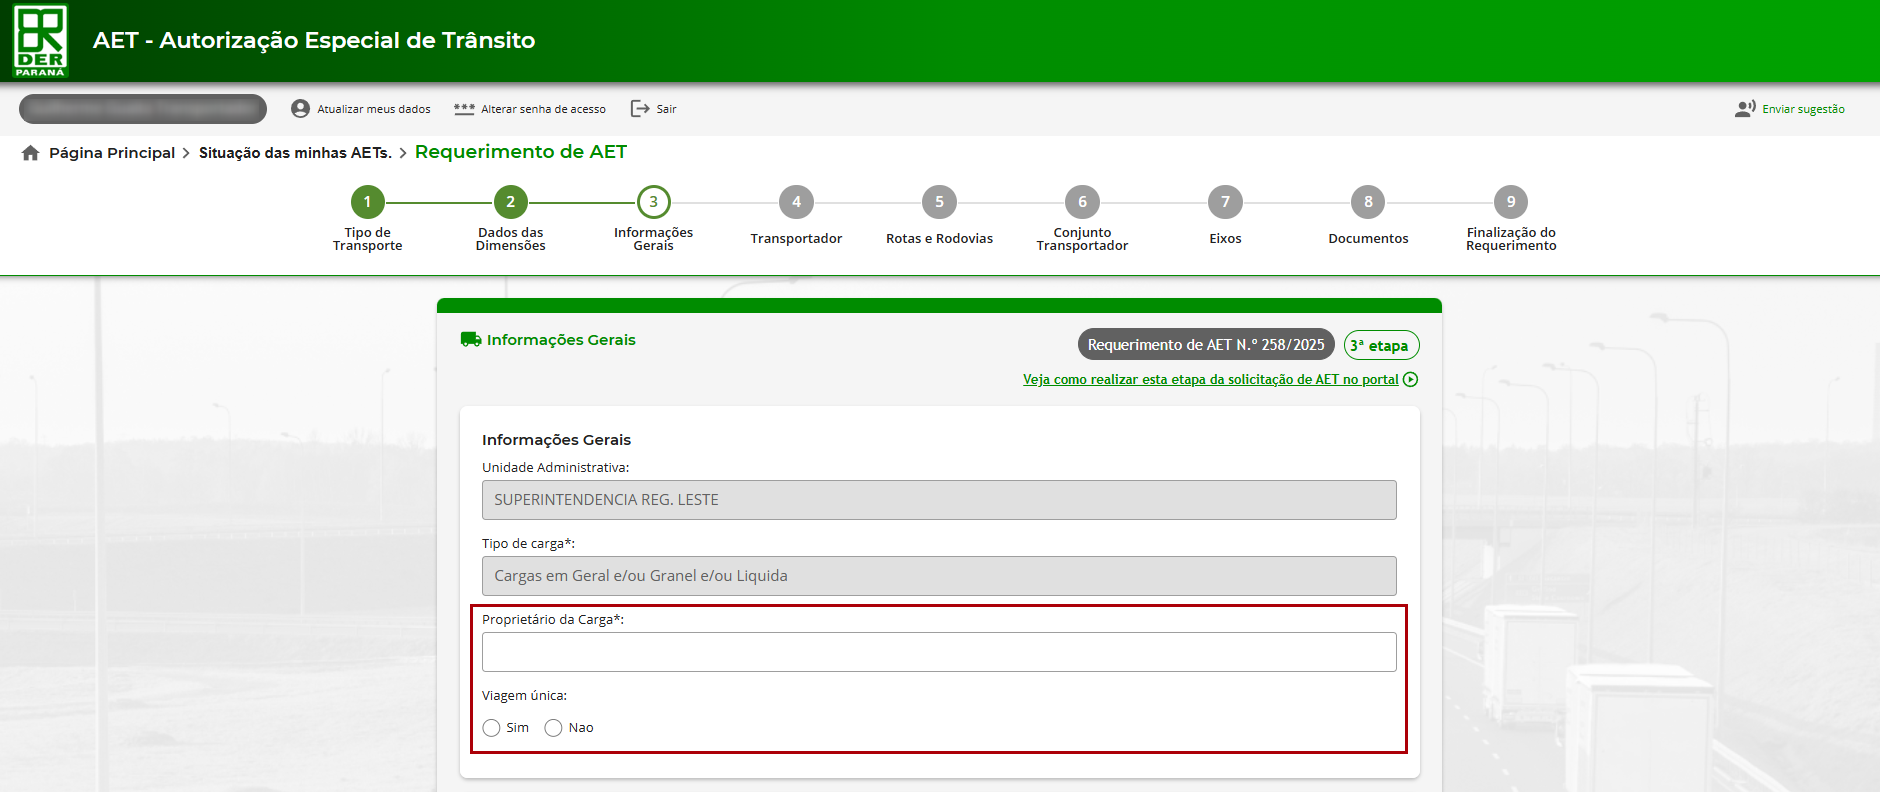Click the Documentos step label
Screen dimensions: 1880x792
(x=1368, y=239)
